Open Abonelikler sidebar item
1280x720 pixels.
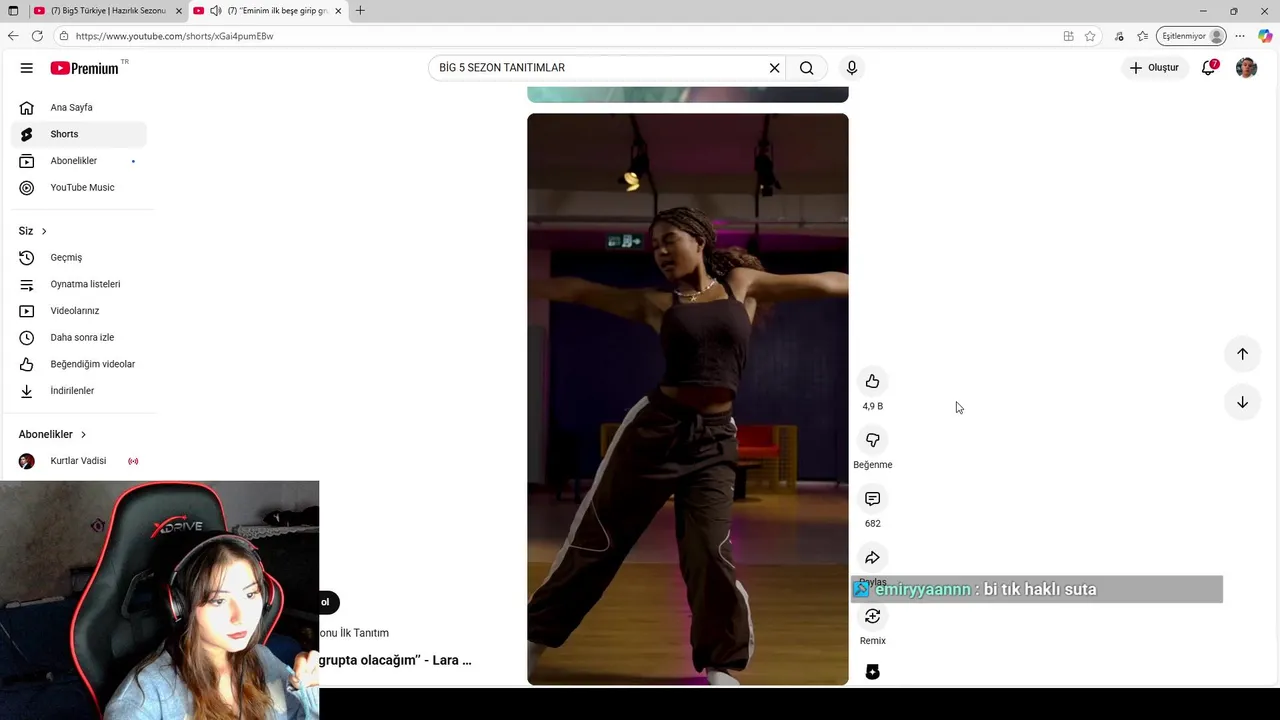(x=79, y=161)
